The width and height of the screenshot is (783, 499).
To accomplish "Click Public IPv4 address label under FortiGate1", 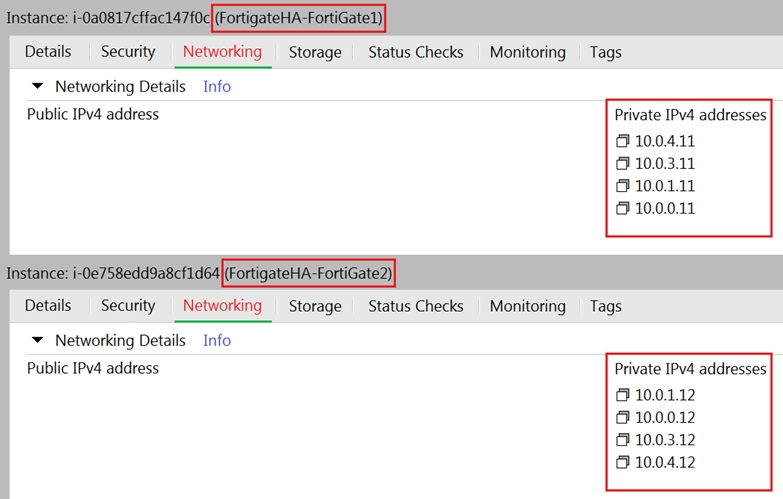I will (93, 114).
